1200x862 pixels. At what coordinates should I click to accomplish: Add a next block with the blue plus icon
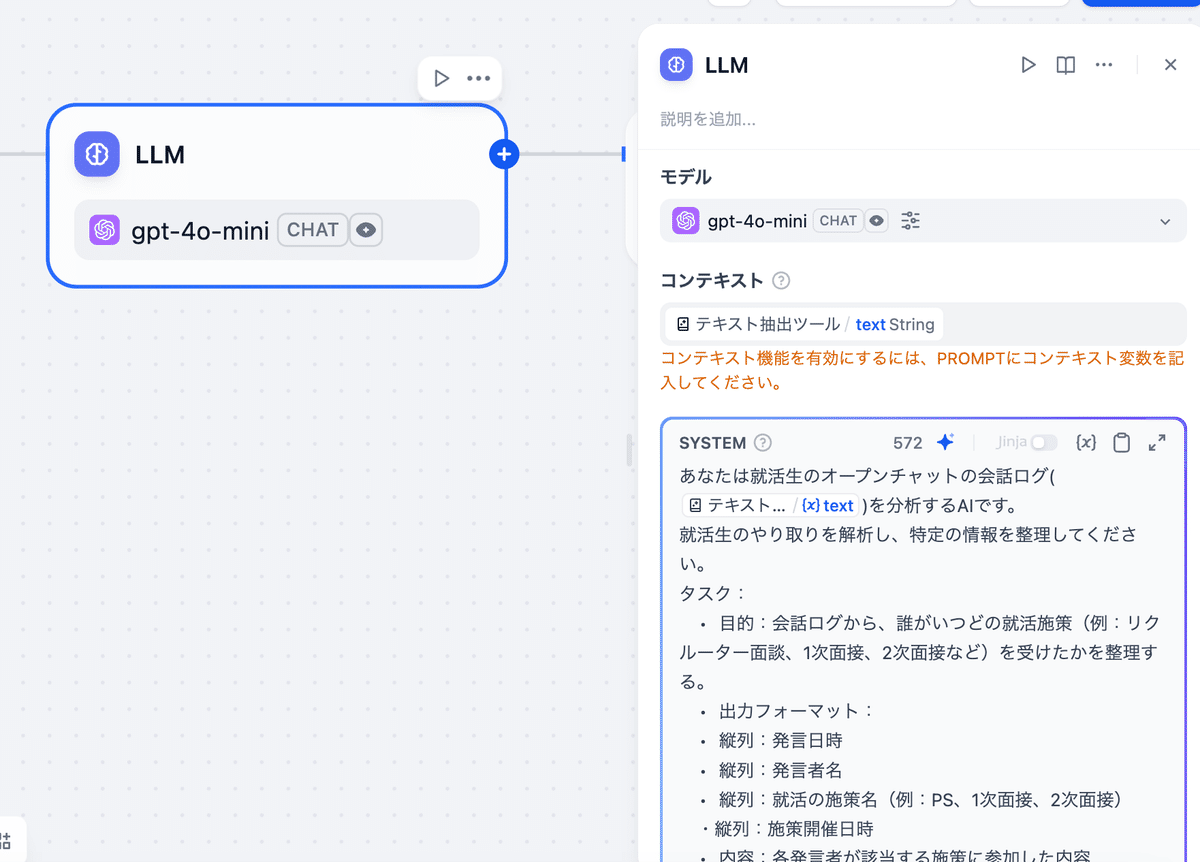(x=504, y=154)
